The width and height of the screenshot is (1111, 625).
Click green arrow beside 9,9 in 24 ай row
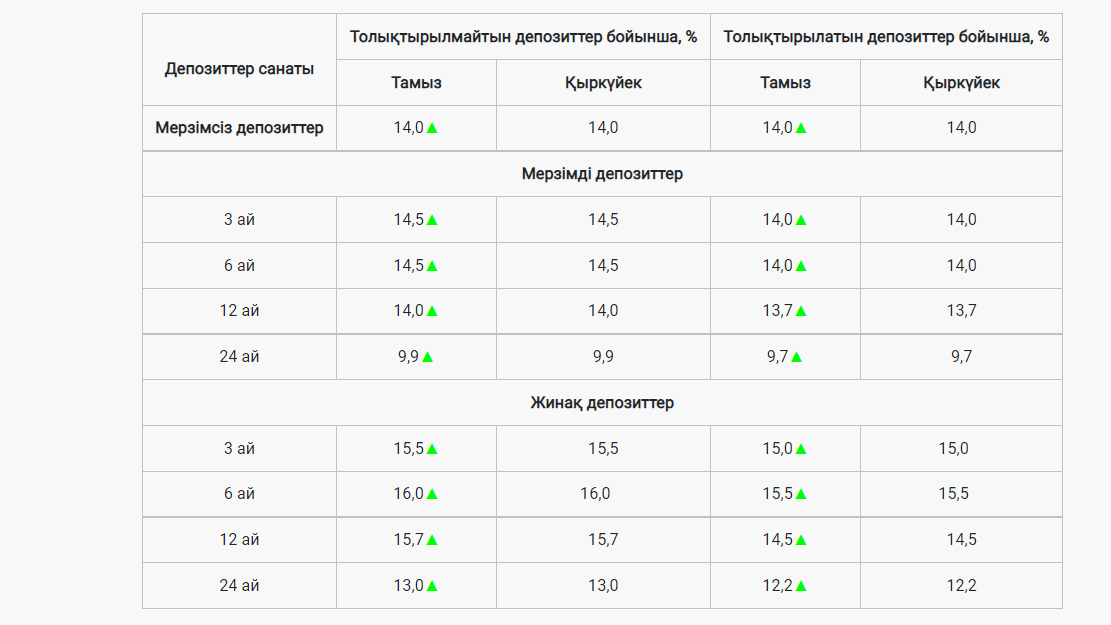427,357
